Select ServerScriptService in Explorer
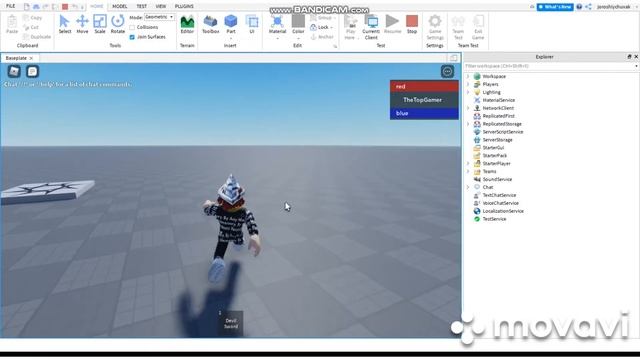The width and height of the screenshot is (640, 360). click(502, 132)
